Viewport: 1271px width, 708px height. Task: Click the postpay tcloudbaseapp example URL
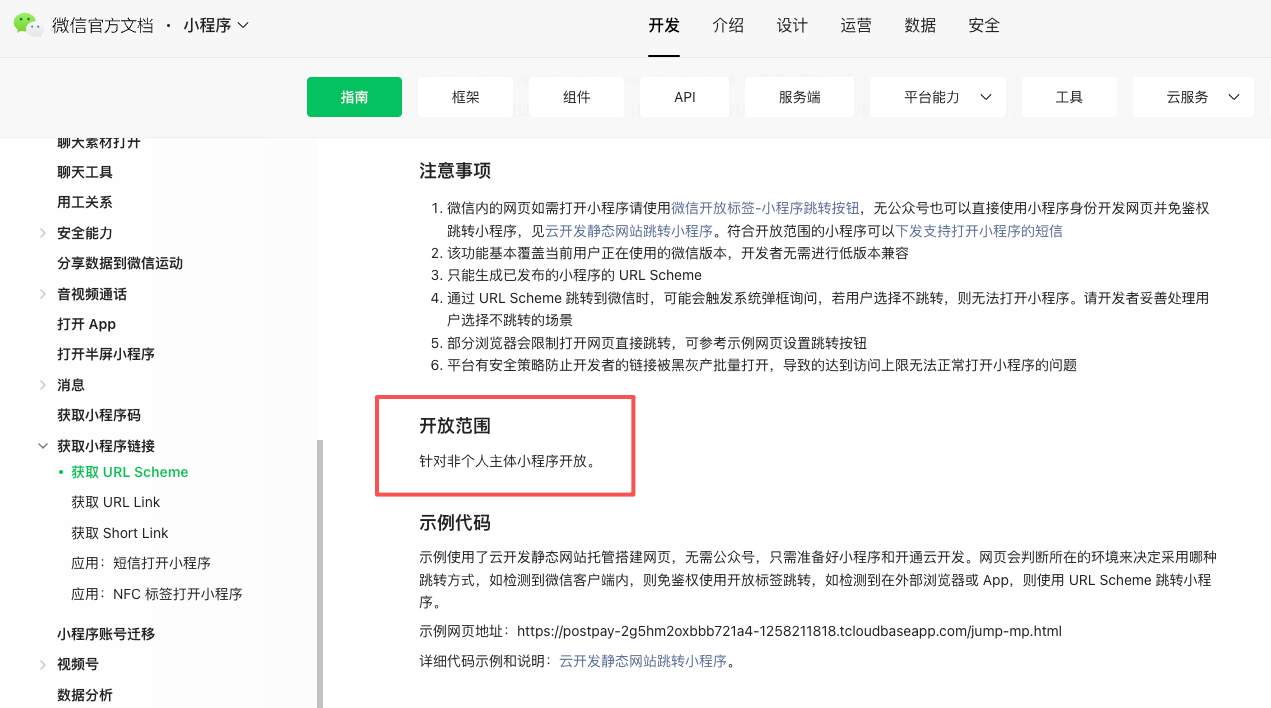tap(789, 631)
